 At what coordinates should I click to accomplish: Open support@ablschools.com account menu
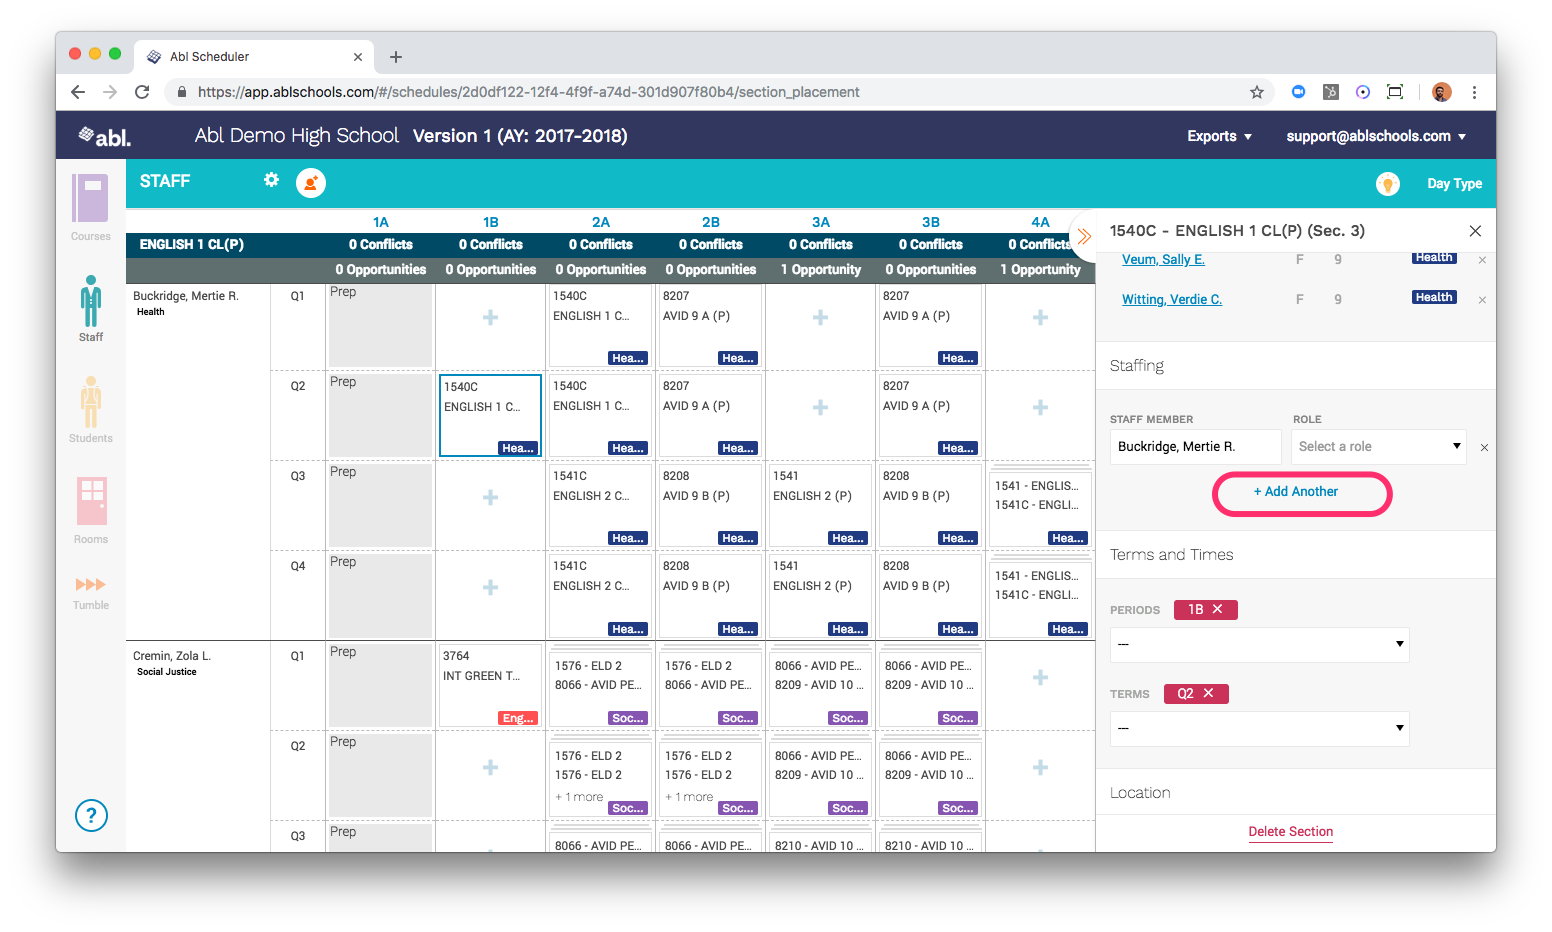click(1375, 136)
